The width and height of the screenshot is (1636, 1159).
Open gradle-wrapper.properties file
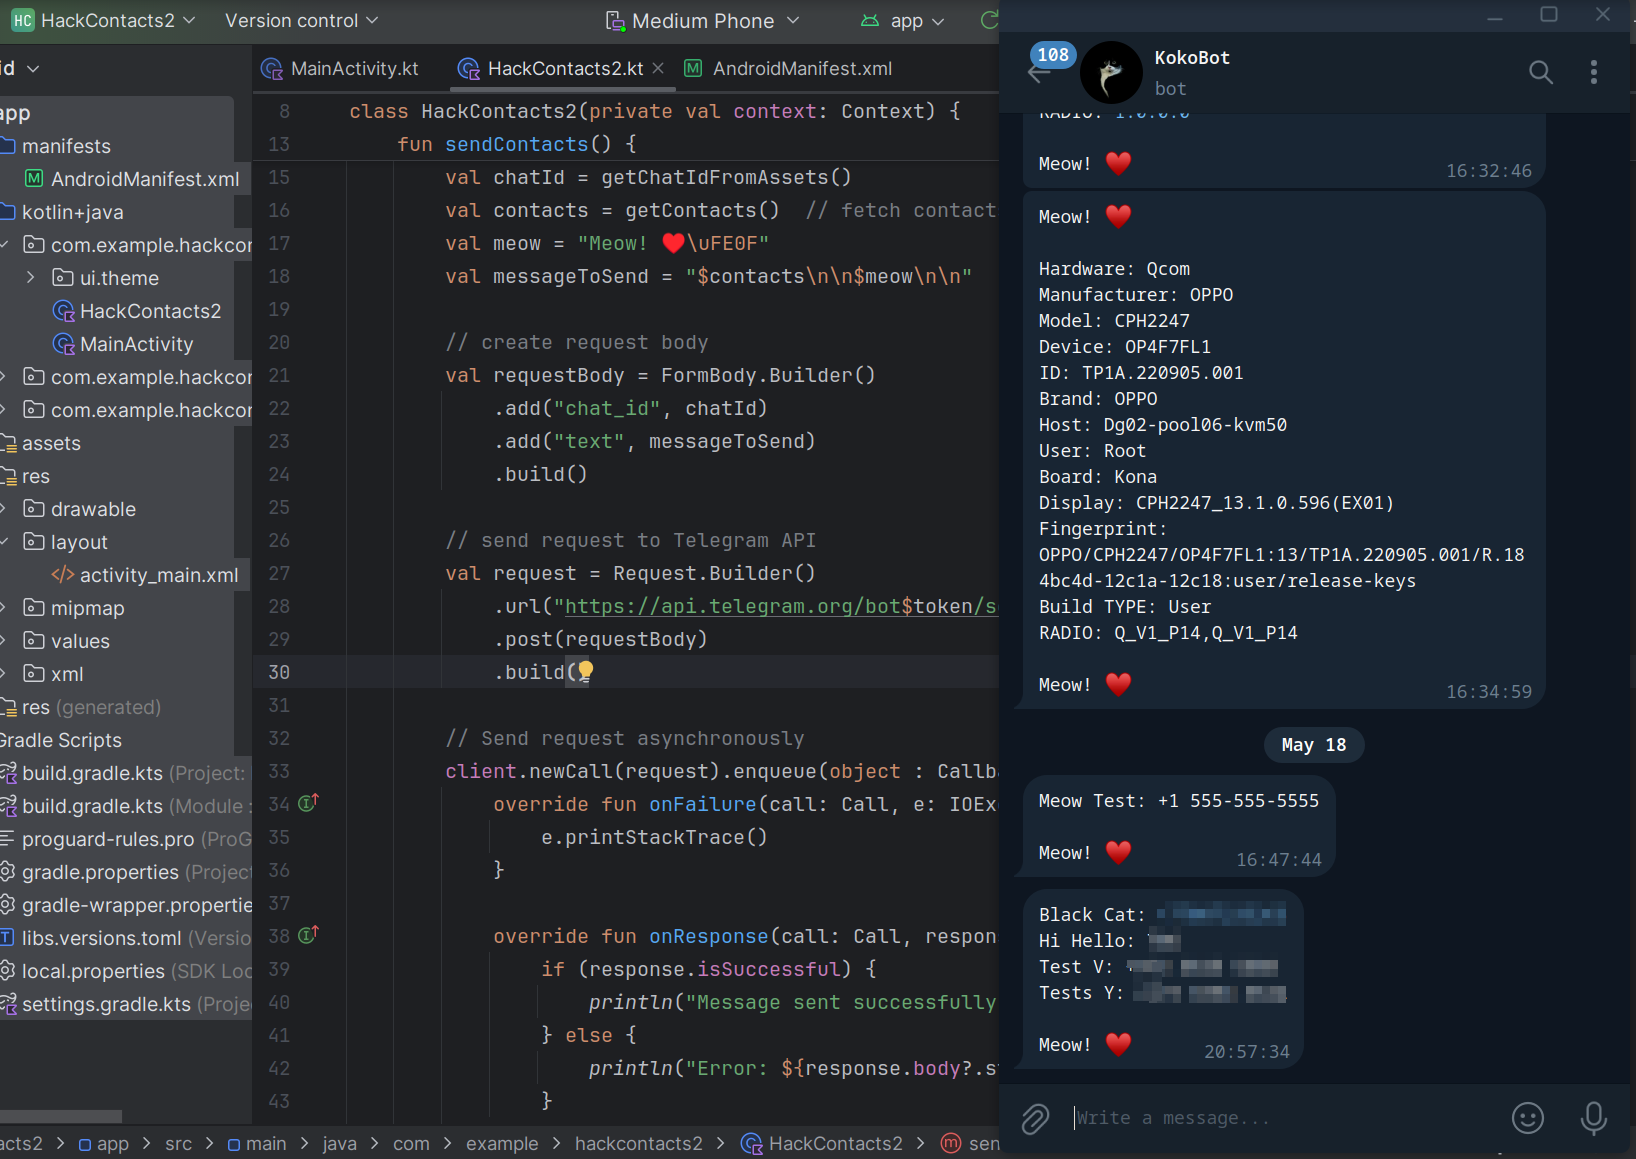tap(125, 905)
